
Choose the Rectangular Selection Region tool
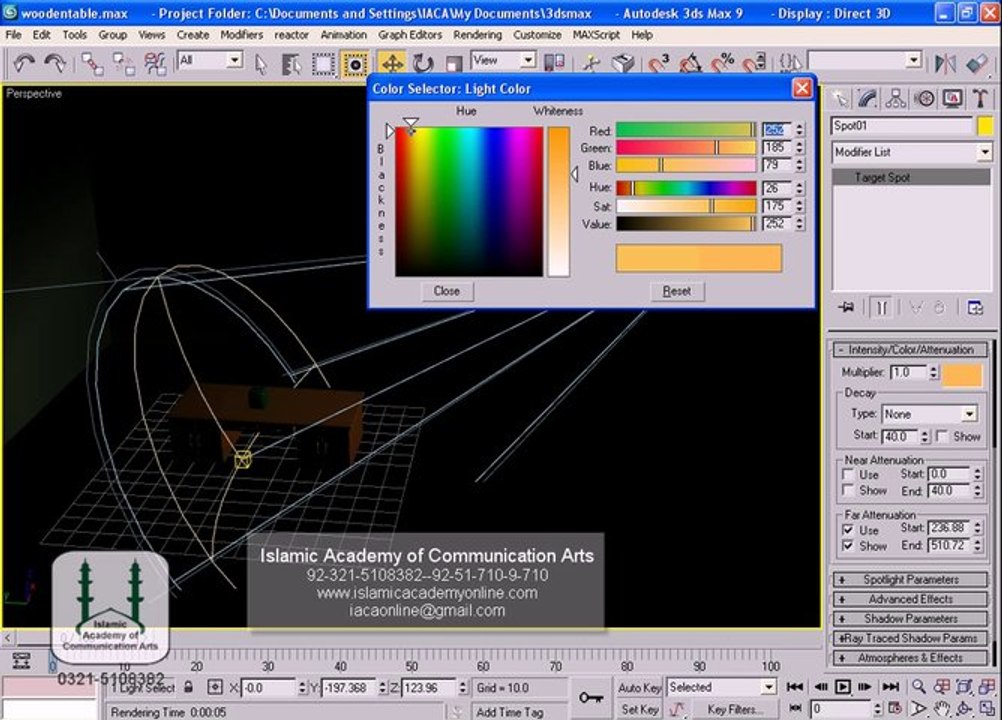[x=323, y=64]
